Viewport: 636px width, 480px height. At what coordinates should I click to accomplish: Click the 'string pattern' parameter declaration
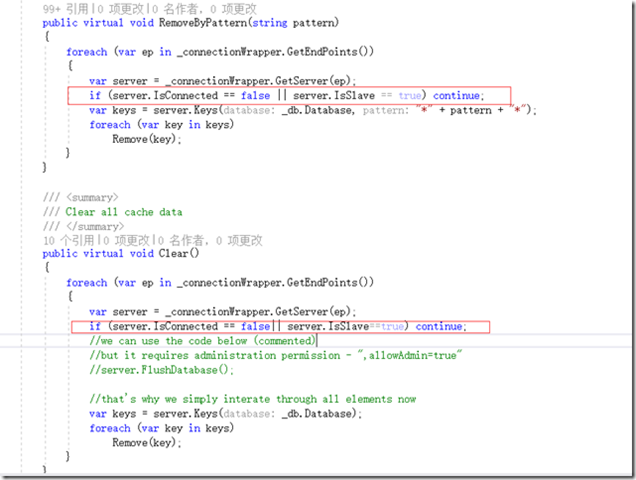tap(294, 23)
